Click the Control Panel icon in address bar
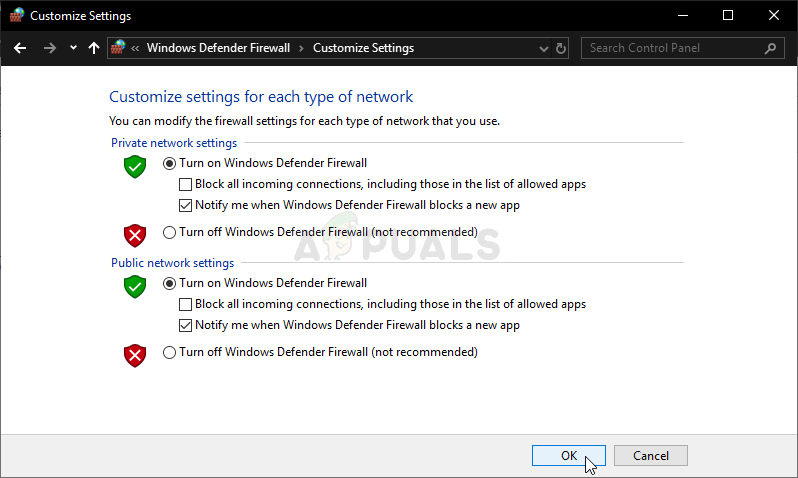 click(x=119, y=48)
